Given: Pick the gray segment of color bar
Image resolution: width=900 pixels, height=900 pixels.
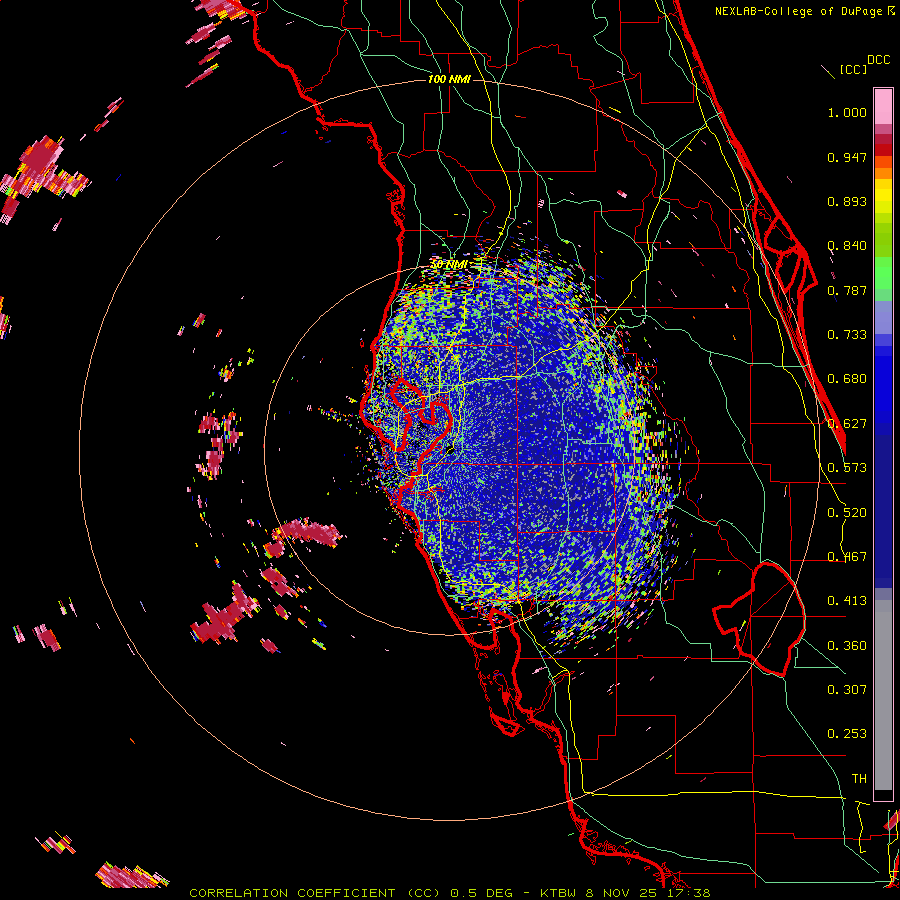Looking at the screenshot, I should pos(883,695).
